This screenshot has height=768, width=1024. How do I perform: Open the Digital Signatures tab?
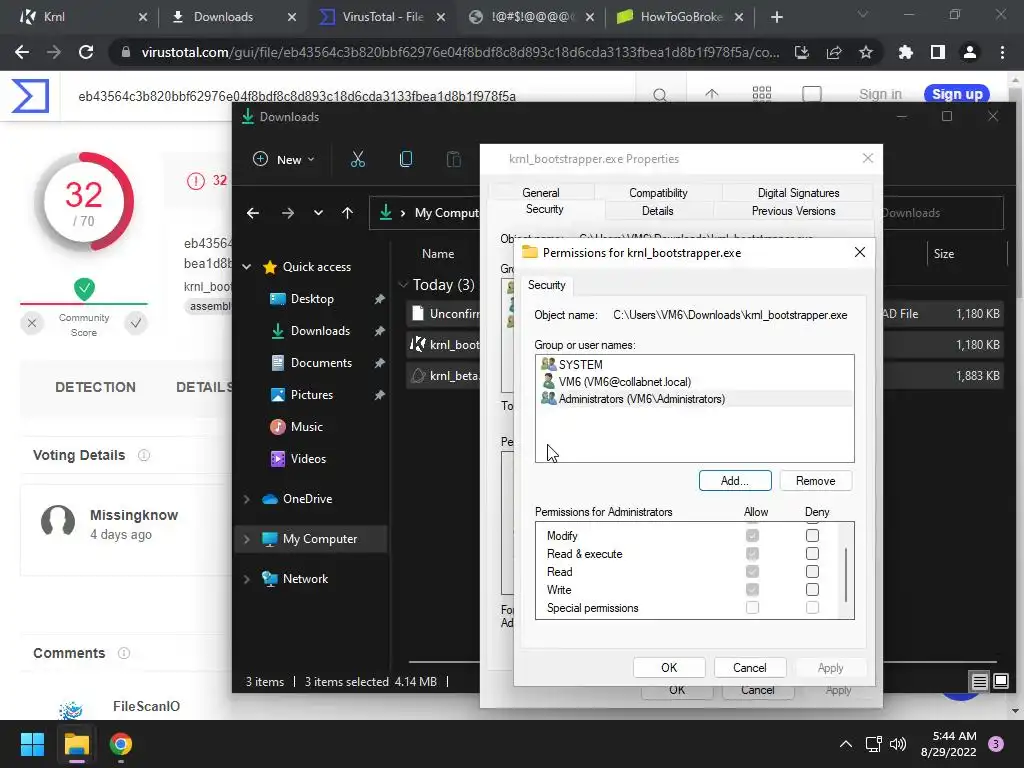tap(798, 193)
